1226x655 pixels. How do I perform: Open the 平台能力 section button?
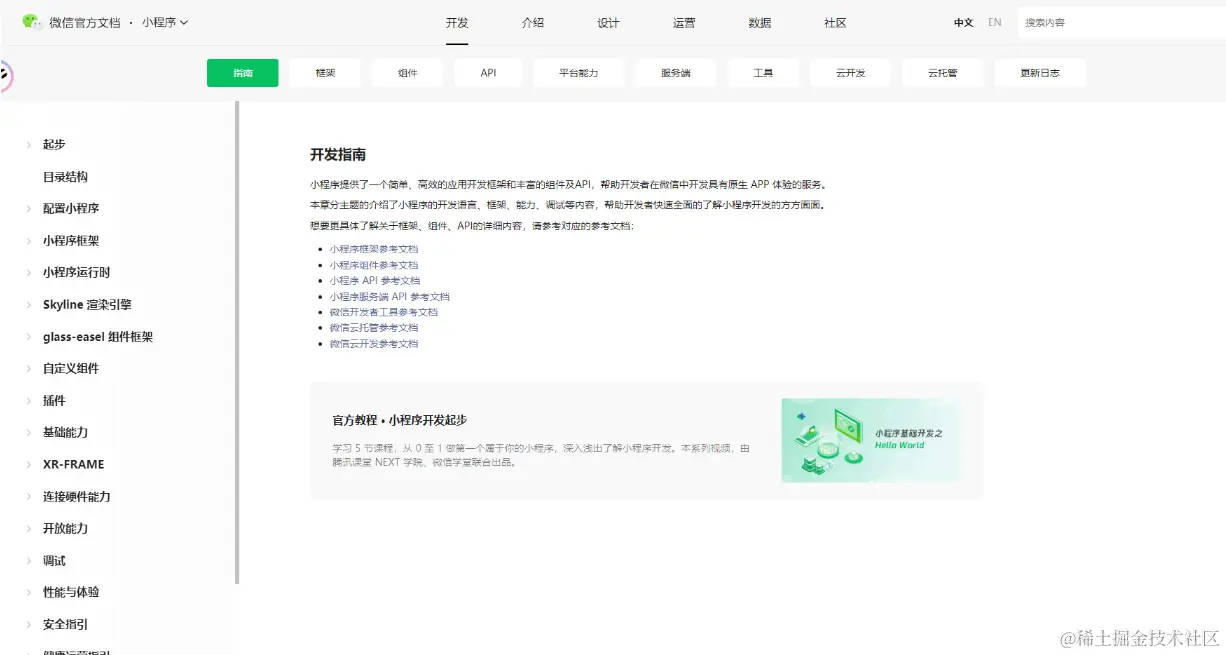click(578, 73)
